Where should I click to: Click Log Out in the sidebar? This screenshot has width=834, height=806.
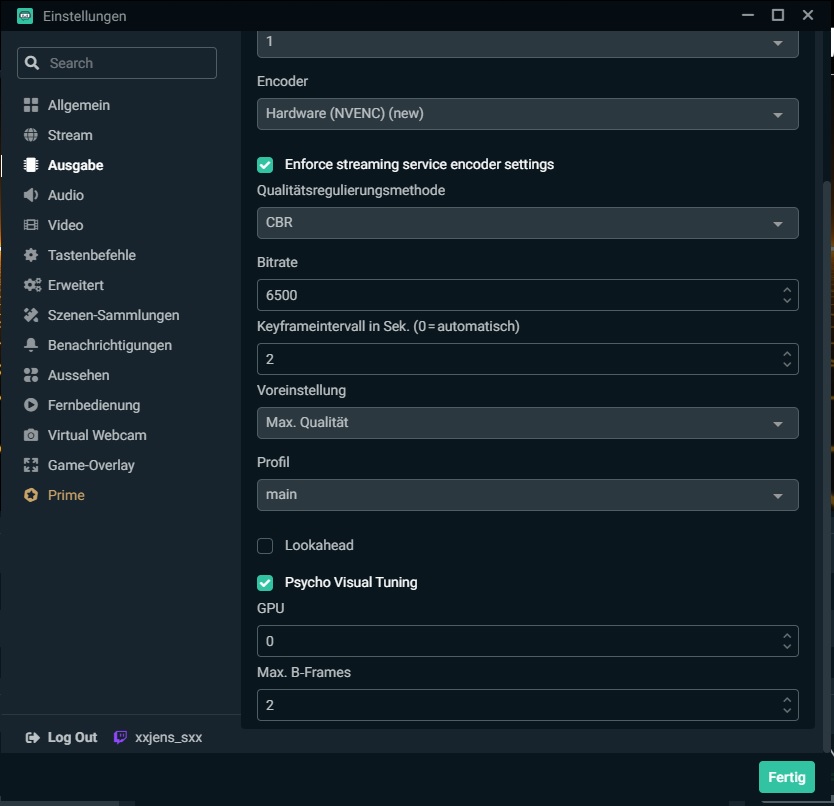[62, 737]
